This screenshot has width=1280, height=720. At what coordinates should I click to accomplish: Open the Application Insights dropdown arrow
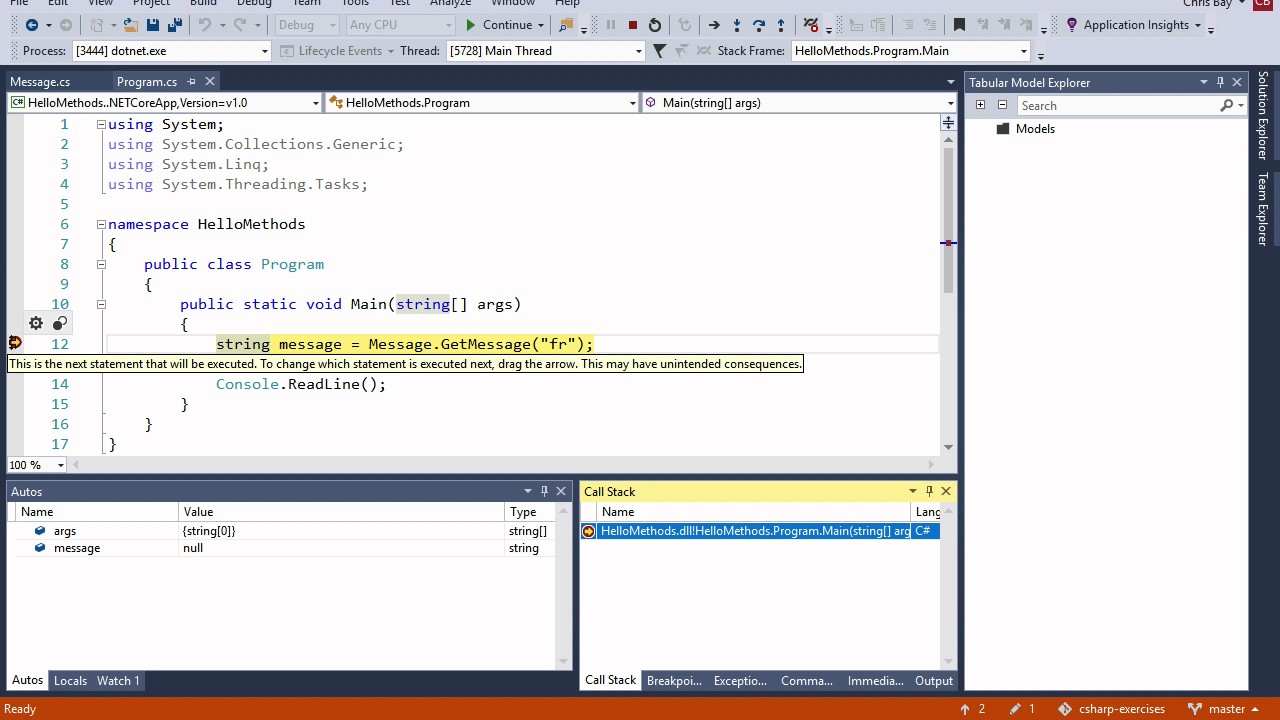1197,25
